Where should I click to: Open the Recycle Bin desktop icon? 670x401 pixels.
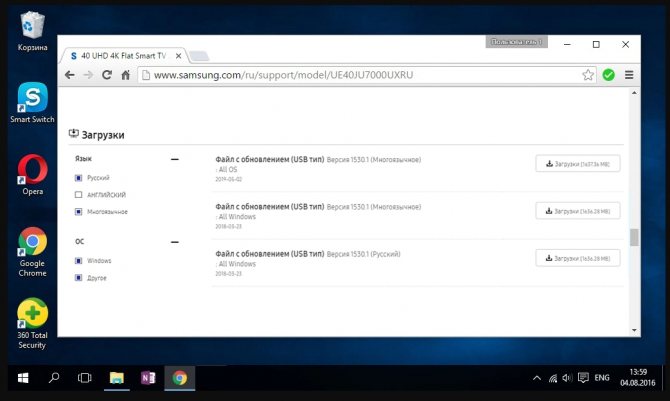32,31
